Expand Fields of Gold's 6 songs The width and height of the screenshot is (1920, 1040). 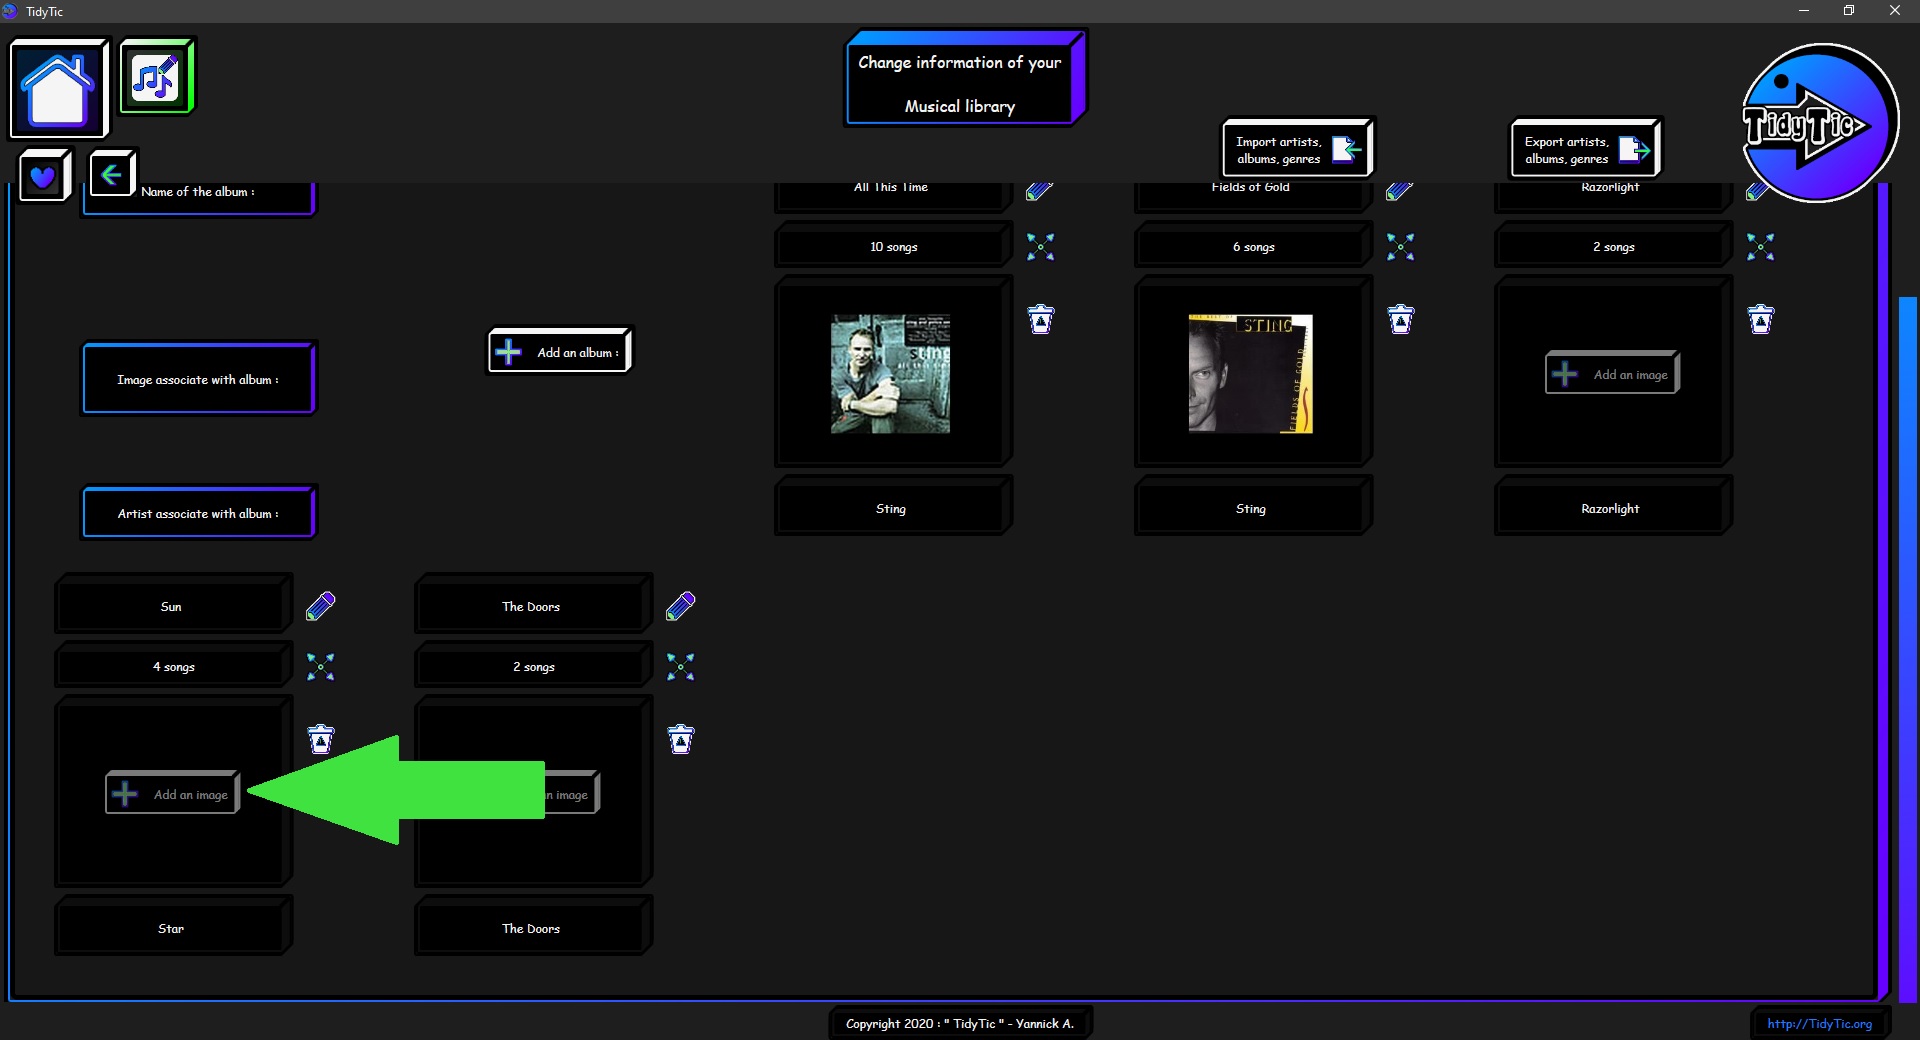[x=1401, y=246]
